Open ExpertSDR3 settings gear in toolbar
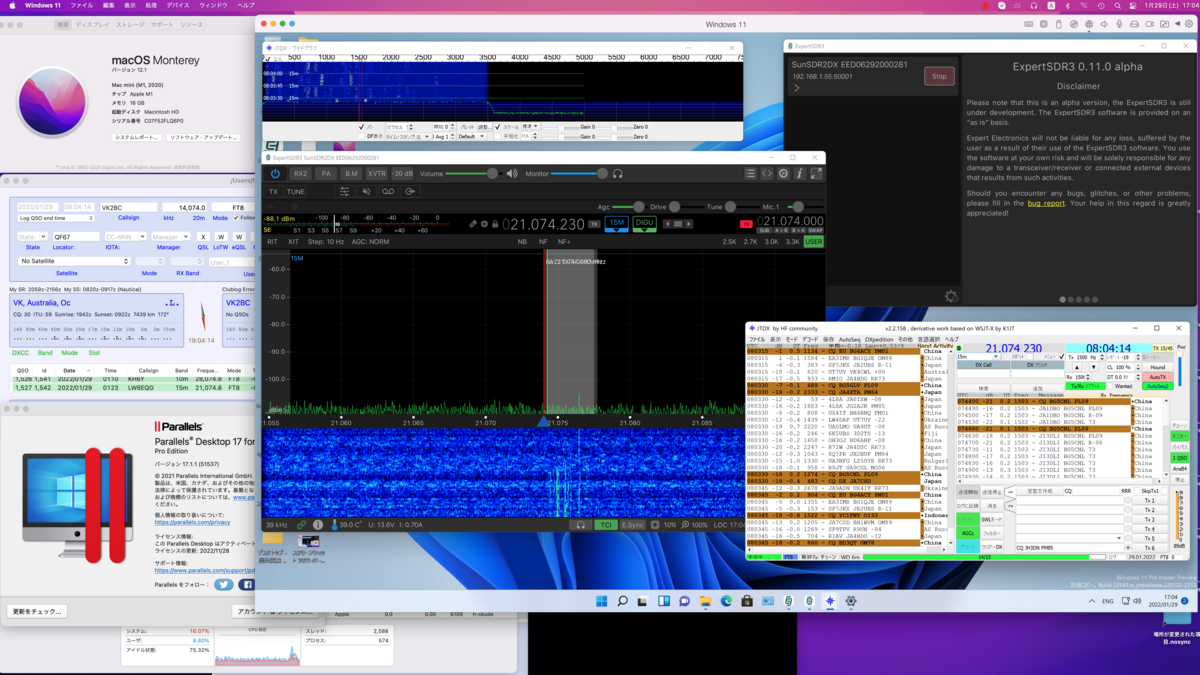 pos(783,174)
